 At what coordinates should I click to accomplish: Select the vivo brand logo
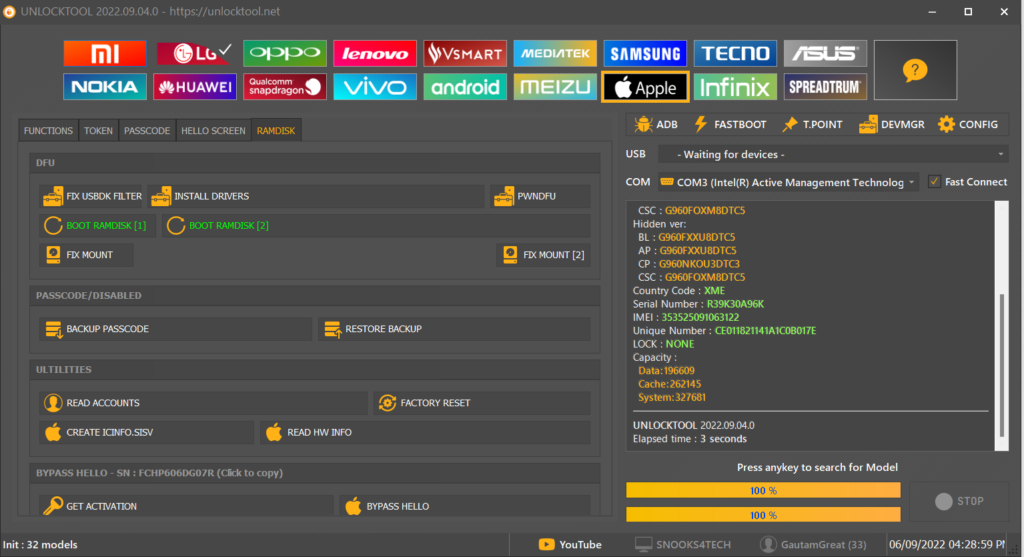pyautogui.click(x=375, y=87)
